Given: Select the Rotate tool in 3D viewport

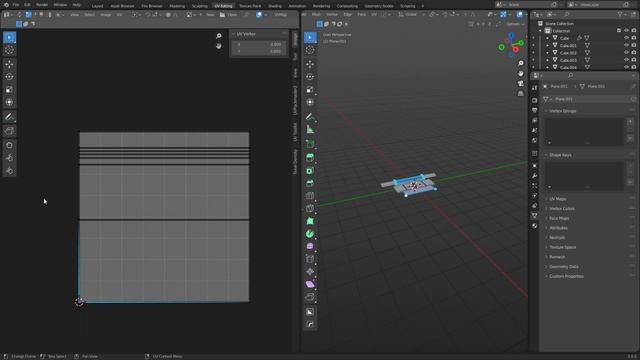Looking at the screenshot, I should [x=310, y=77].
